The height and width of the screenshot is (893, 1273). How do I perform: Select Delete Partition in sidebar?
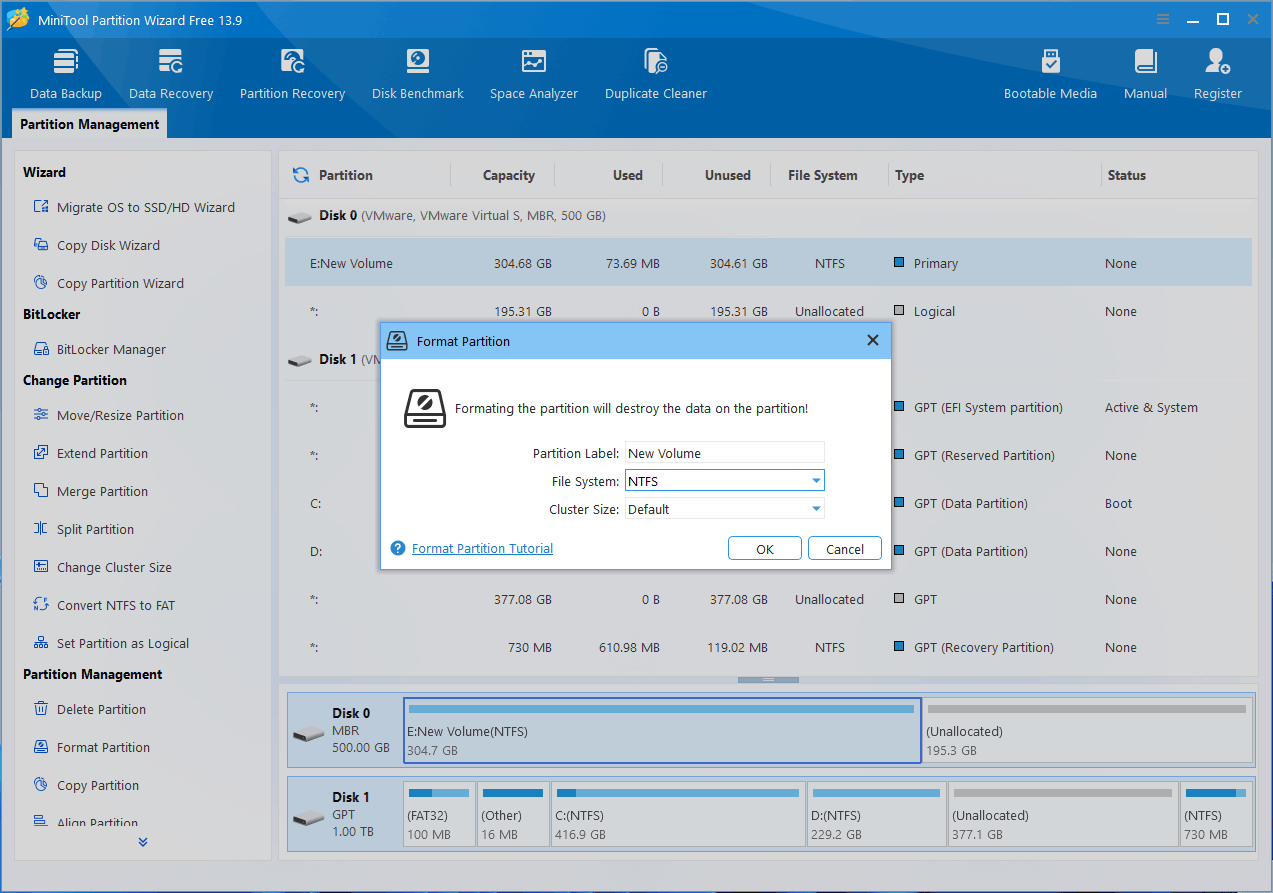pyautogui.click(x=89, y=709)
